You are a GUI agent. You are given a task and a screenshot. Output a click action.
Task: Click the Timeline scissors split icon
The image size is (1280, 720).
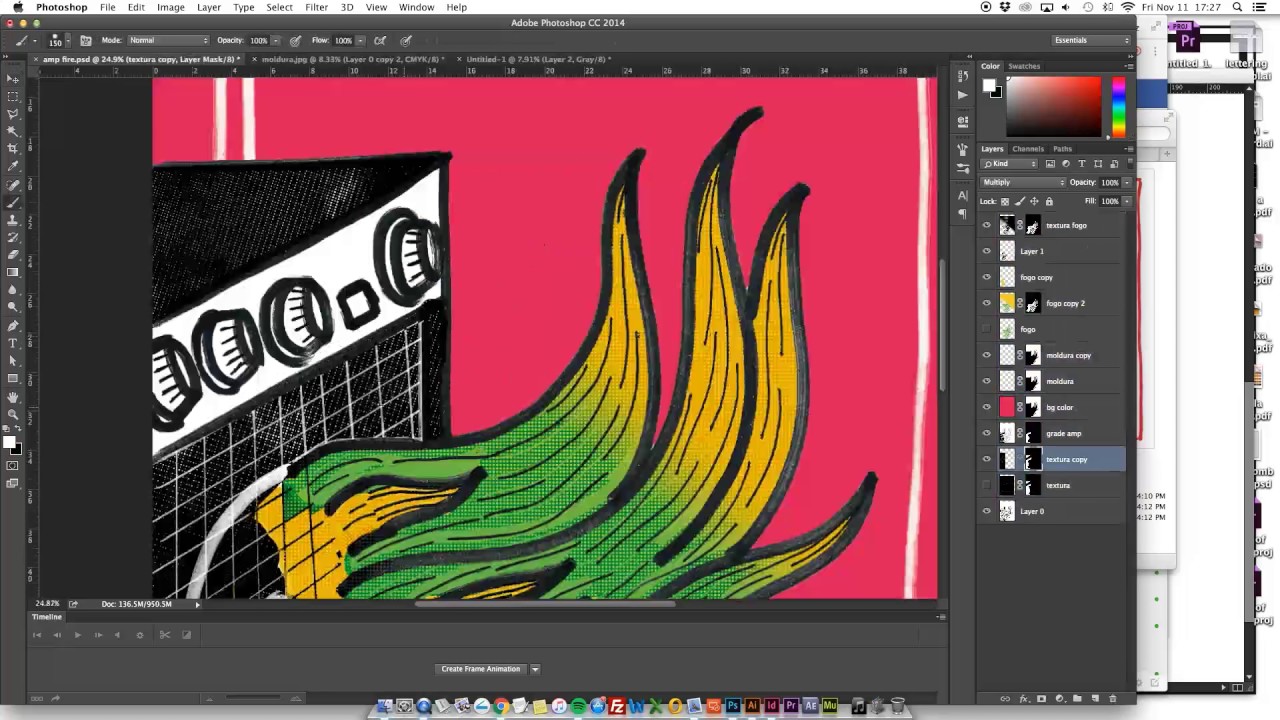pos(165,635)
